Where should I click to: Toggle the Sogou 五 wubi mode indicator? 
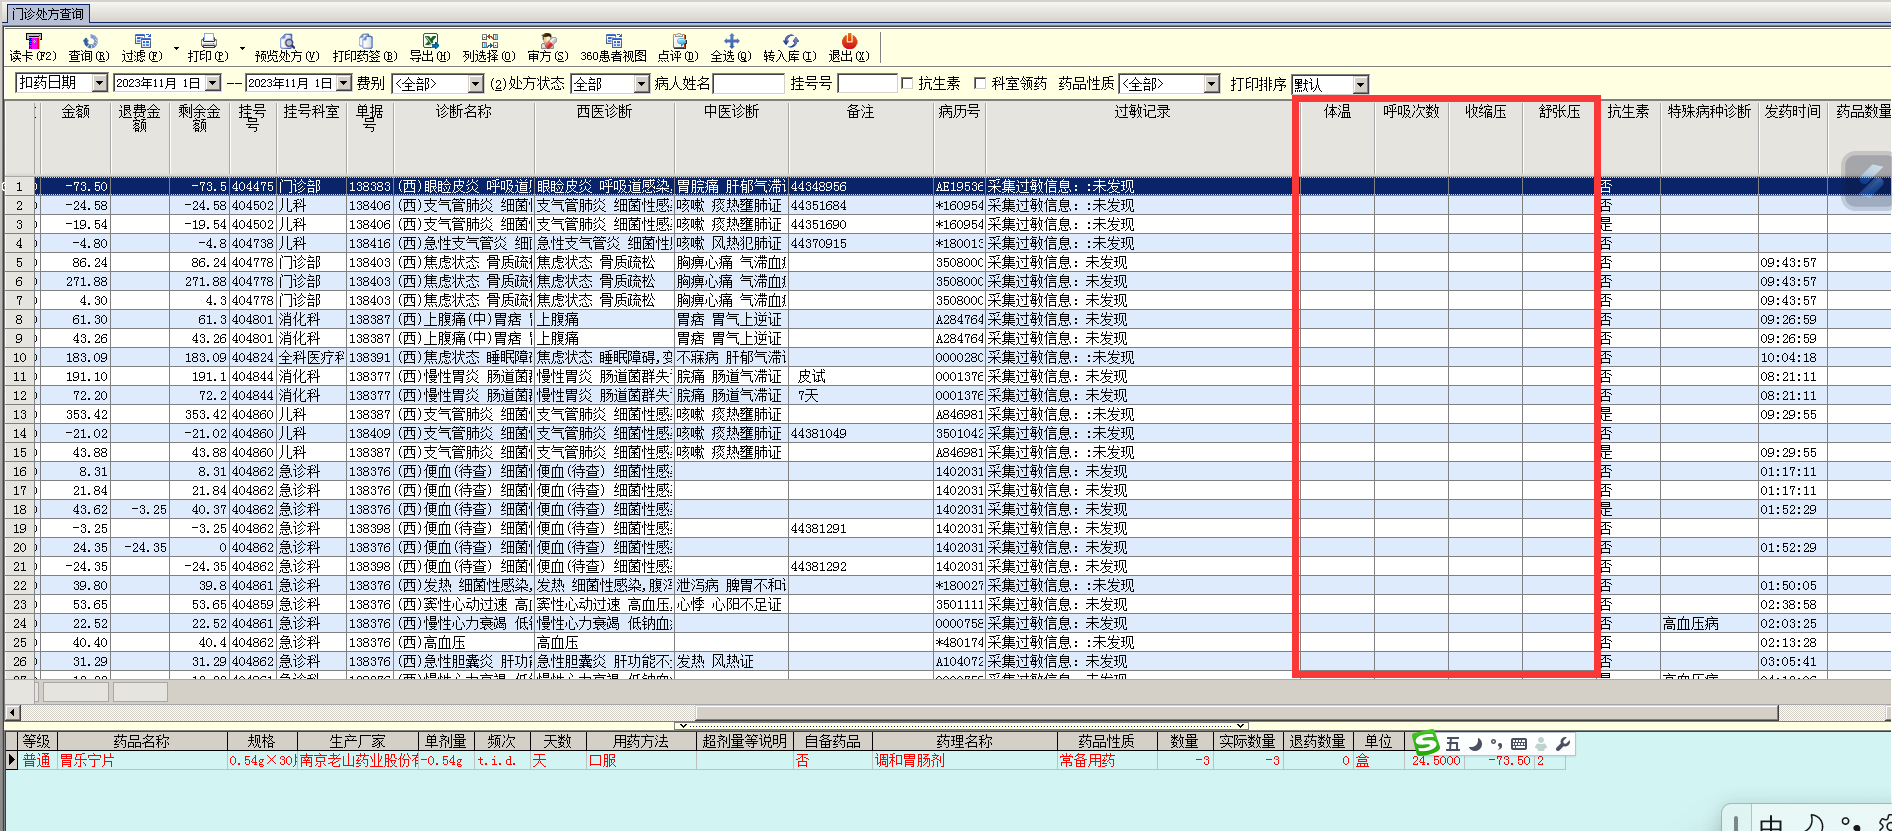(x=1453, y=744)
